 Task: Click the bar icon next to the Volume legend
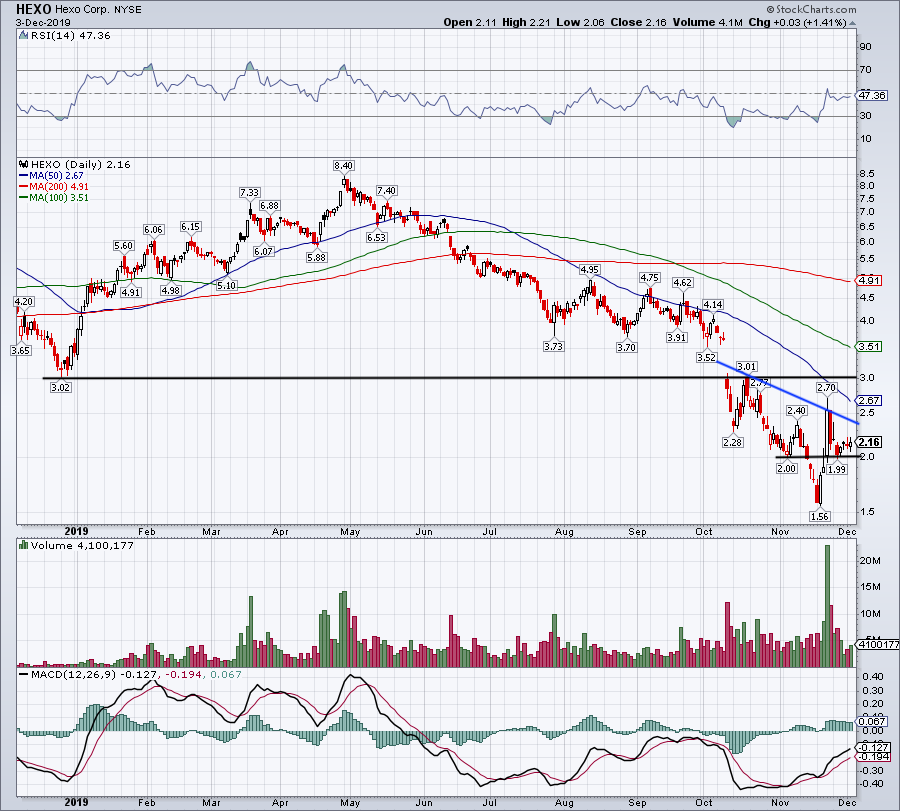pos(24,545)
